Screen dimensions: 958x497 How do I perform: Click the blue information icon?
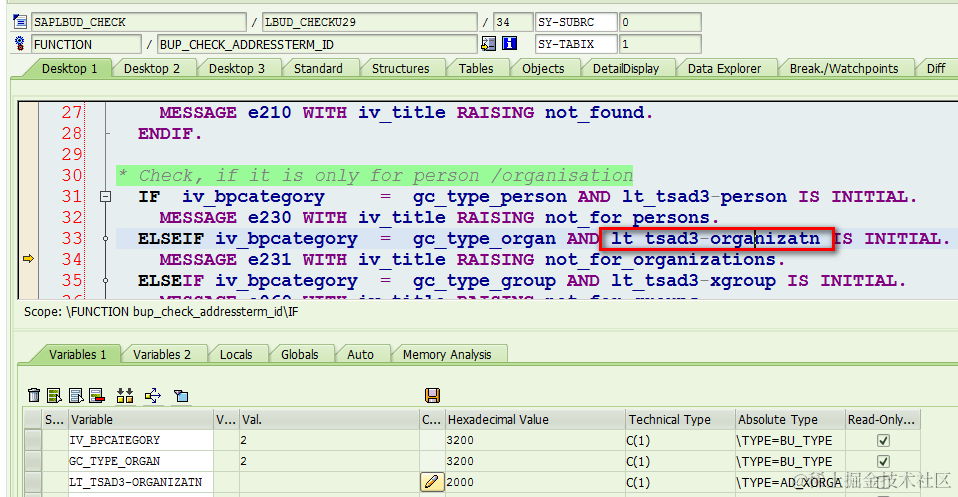[x=509, y=43]
